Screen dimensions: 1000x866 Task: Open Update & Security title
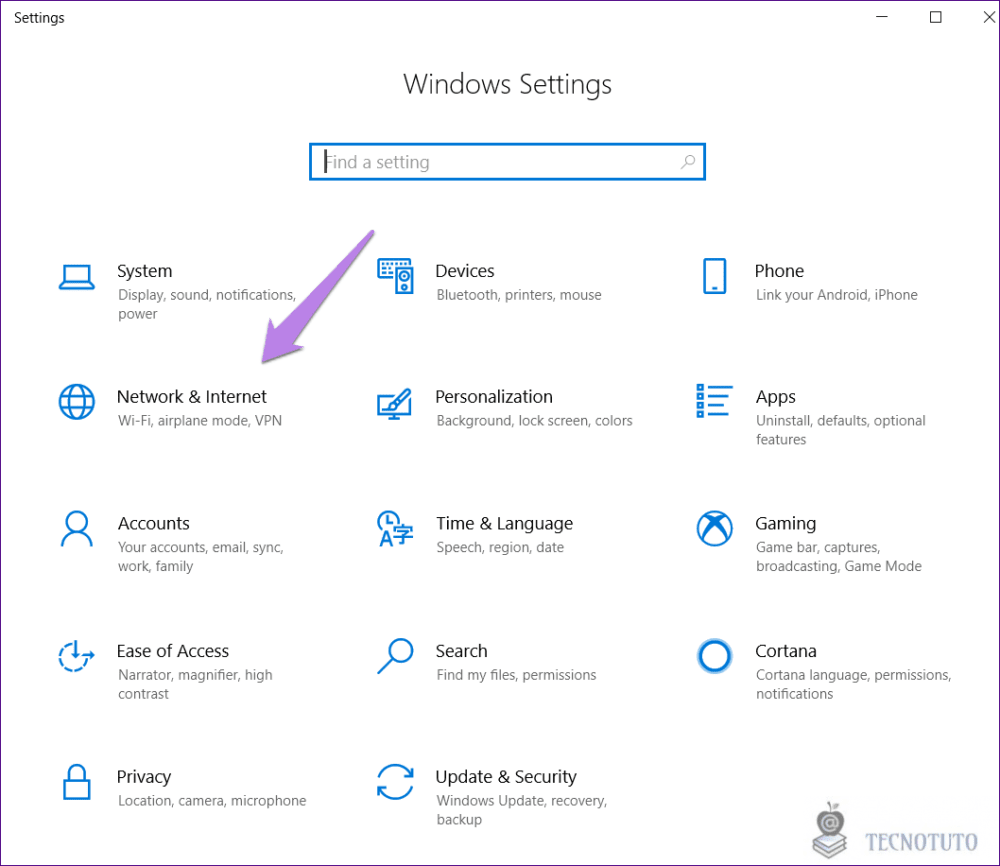point(506,777)
